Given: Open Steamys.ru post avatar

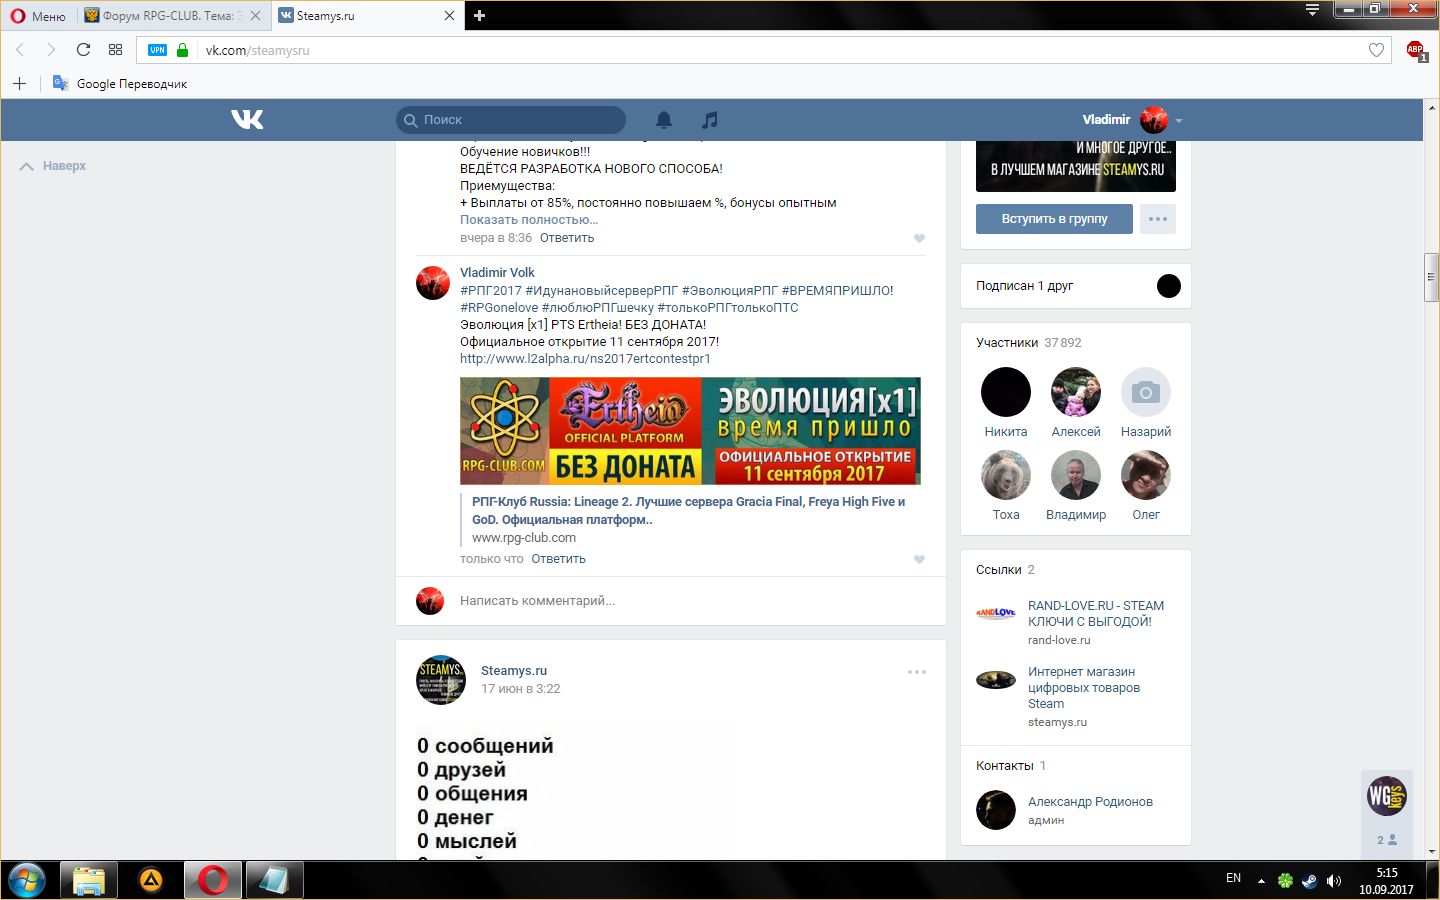Looking at the screenshot, I should pos(441,680).
